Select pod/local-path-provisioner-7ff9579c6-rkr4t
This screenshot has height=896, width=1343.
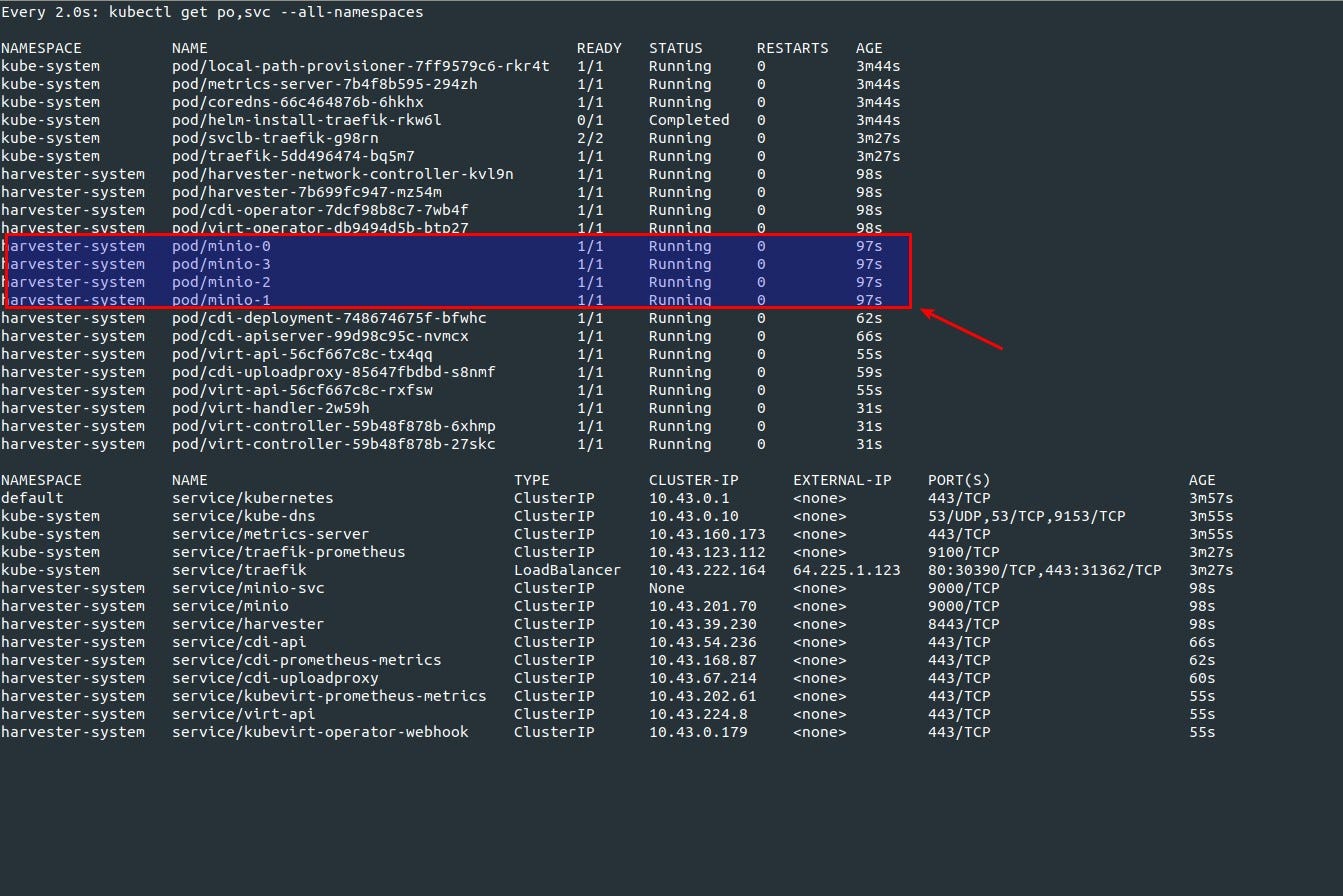pos(360,66)
